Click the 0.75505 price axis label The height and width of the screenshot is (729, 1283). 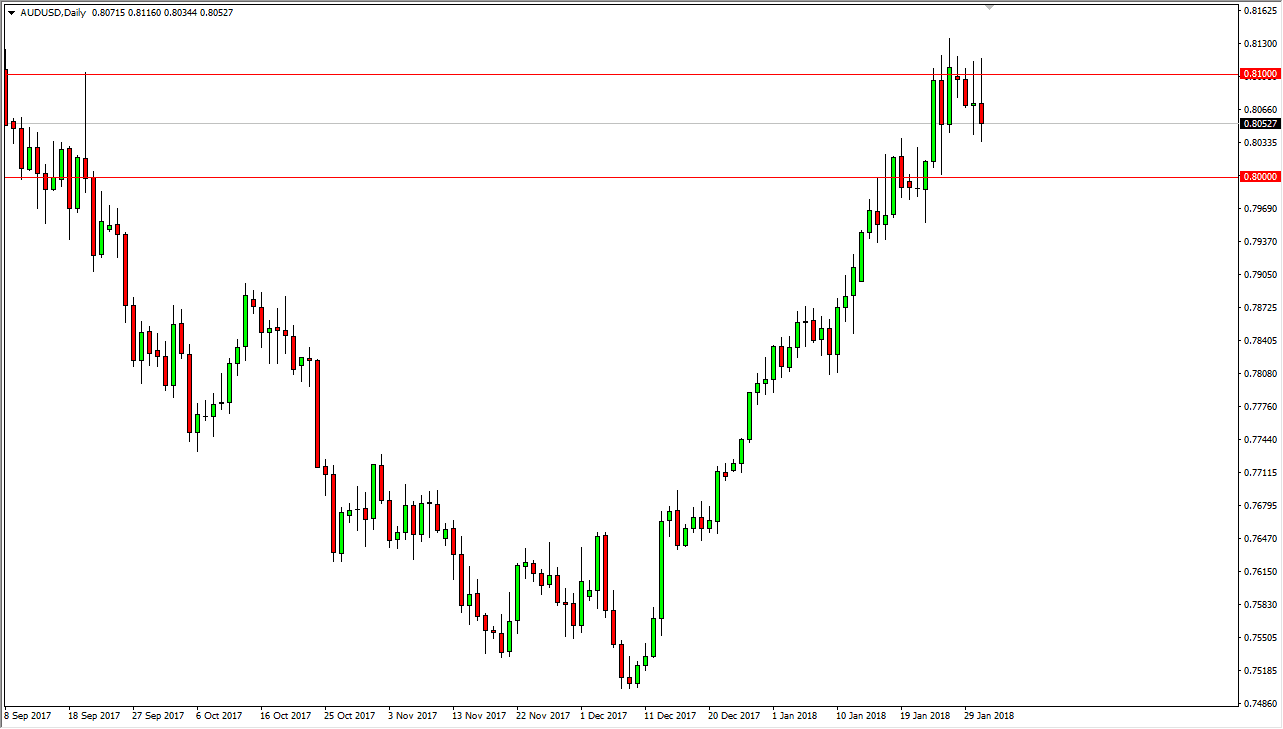click(x=1259, y=638)
